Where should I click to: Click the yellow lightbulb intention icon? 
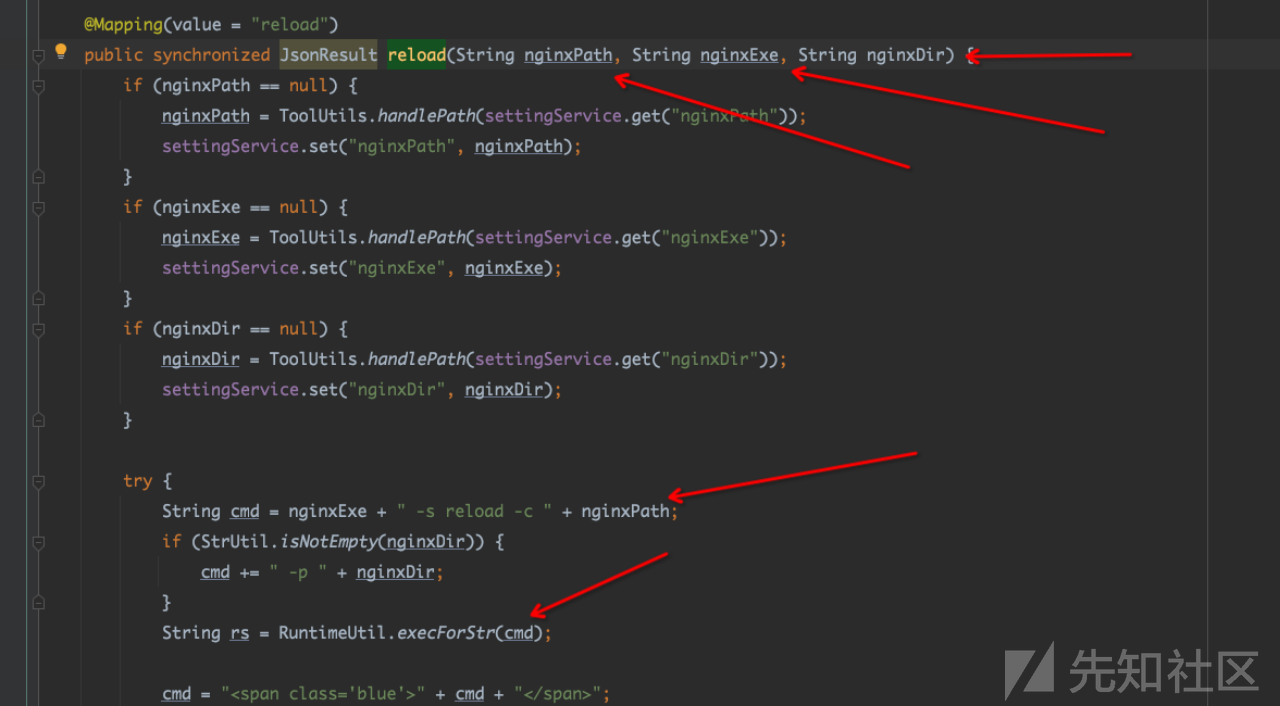pos(60,51)
